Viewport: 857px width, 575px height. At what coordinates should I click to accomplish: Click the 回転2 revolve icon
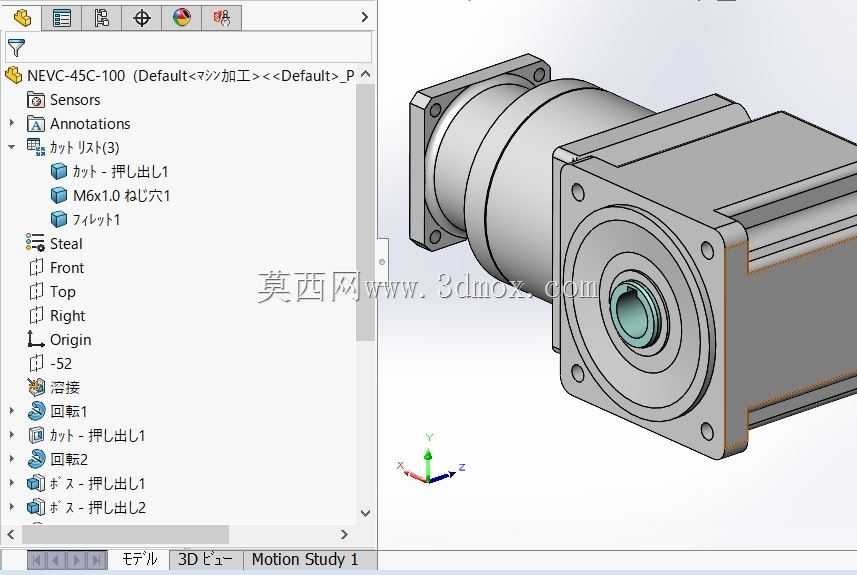pyautogui.click(x=36, y=459)
